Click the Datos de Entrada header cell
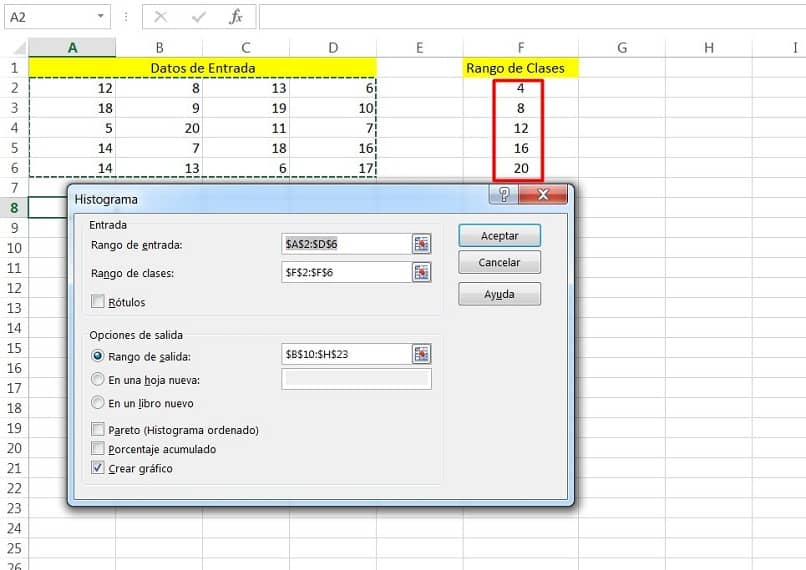This screenshot has width=806, height=570. [203, 68]
